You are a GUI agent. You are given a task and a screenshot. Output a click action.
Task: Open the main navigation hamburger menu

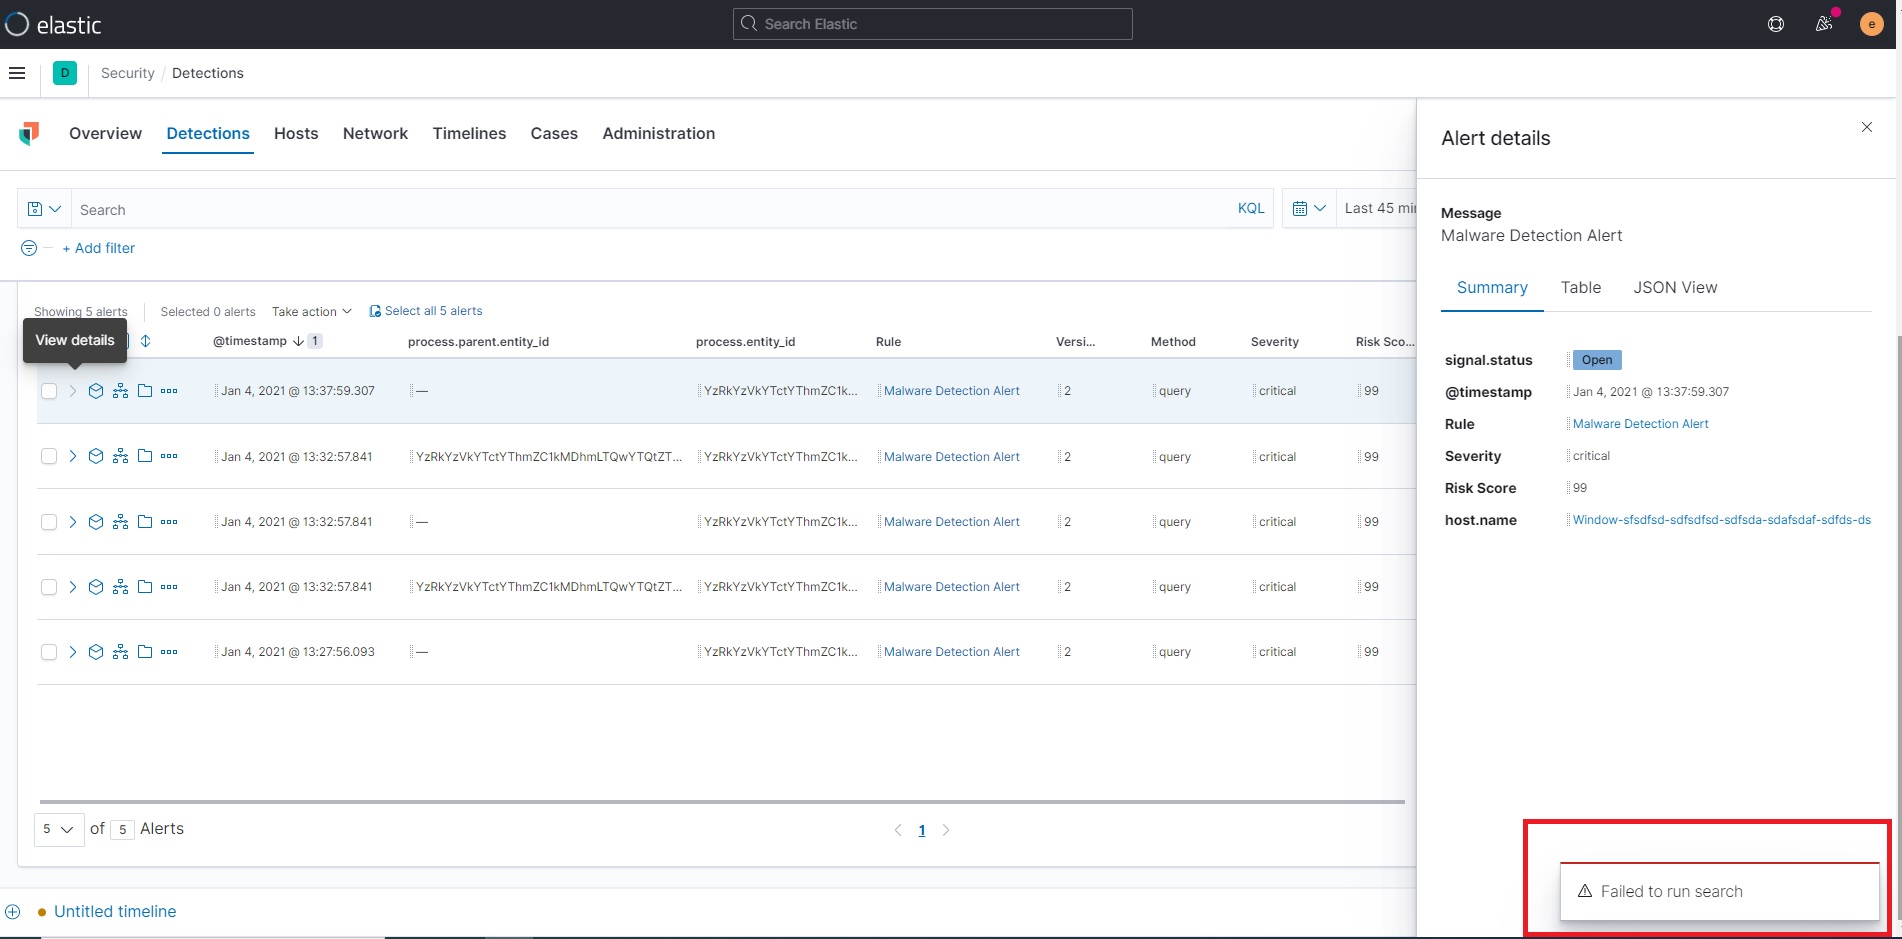point(17,72)
